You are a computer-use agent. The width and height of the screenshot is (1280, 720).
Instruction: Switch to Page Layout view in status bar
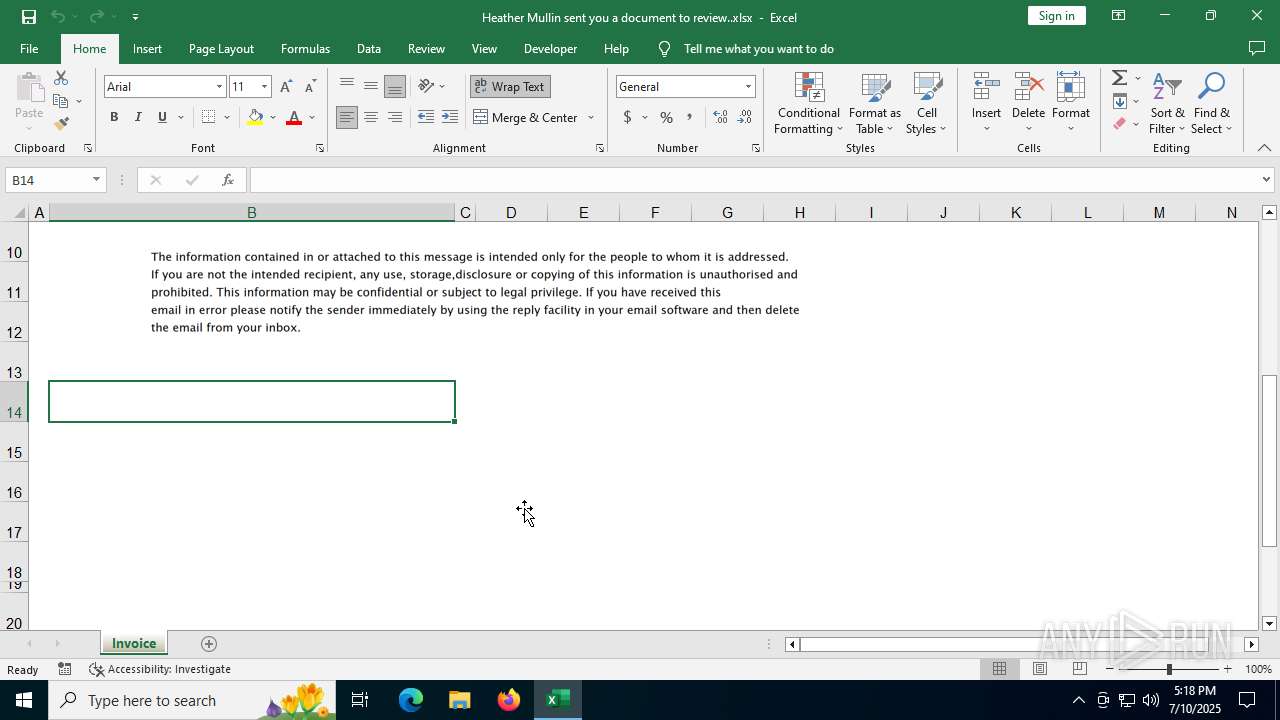(x=1039, y=669)
